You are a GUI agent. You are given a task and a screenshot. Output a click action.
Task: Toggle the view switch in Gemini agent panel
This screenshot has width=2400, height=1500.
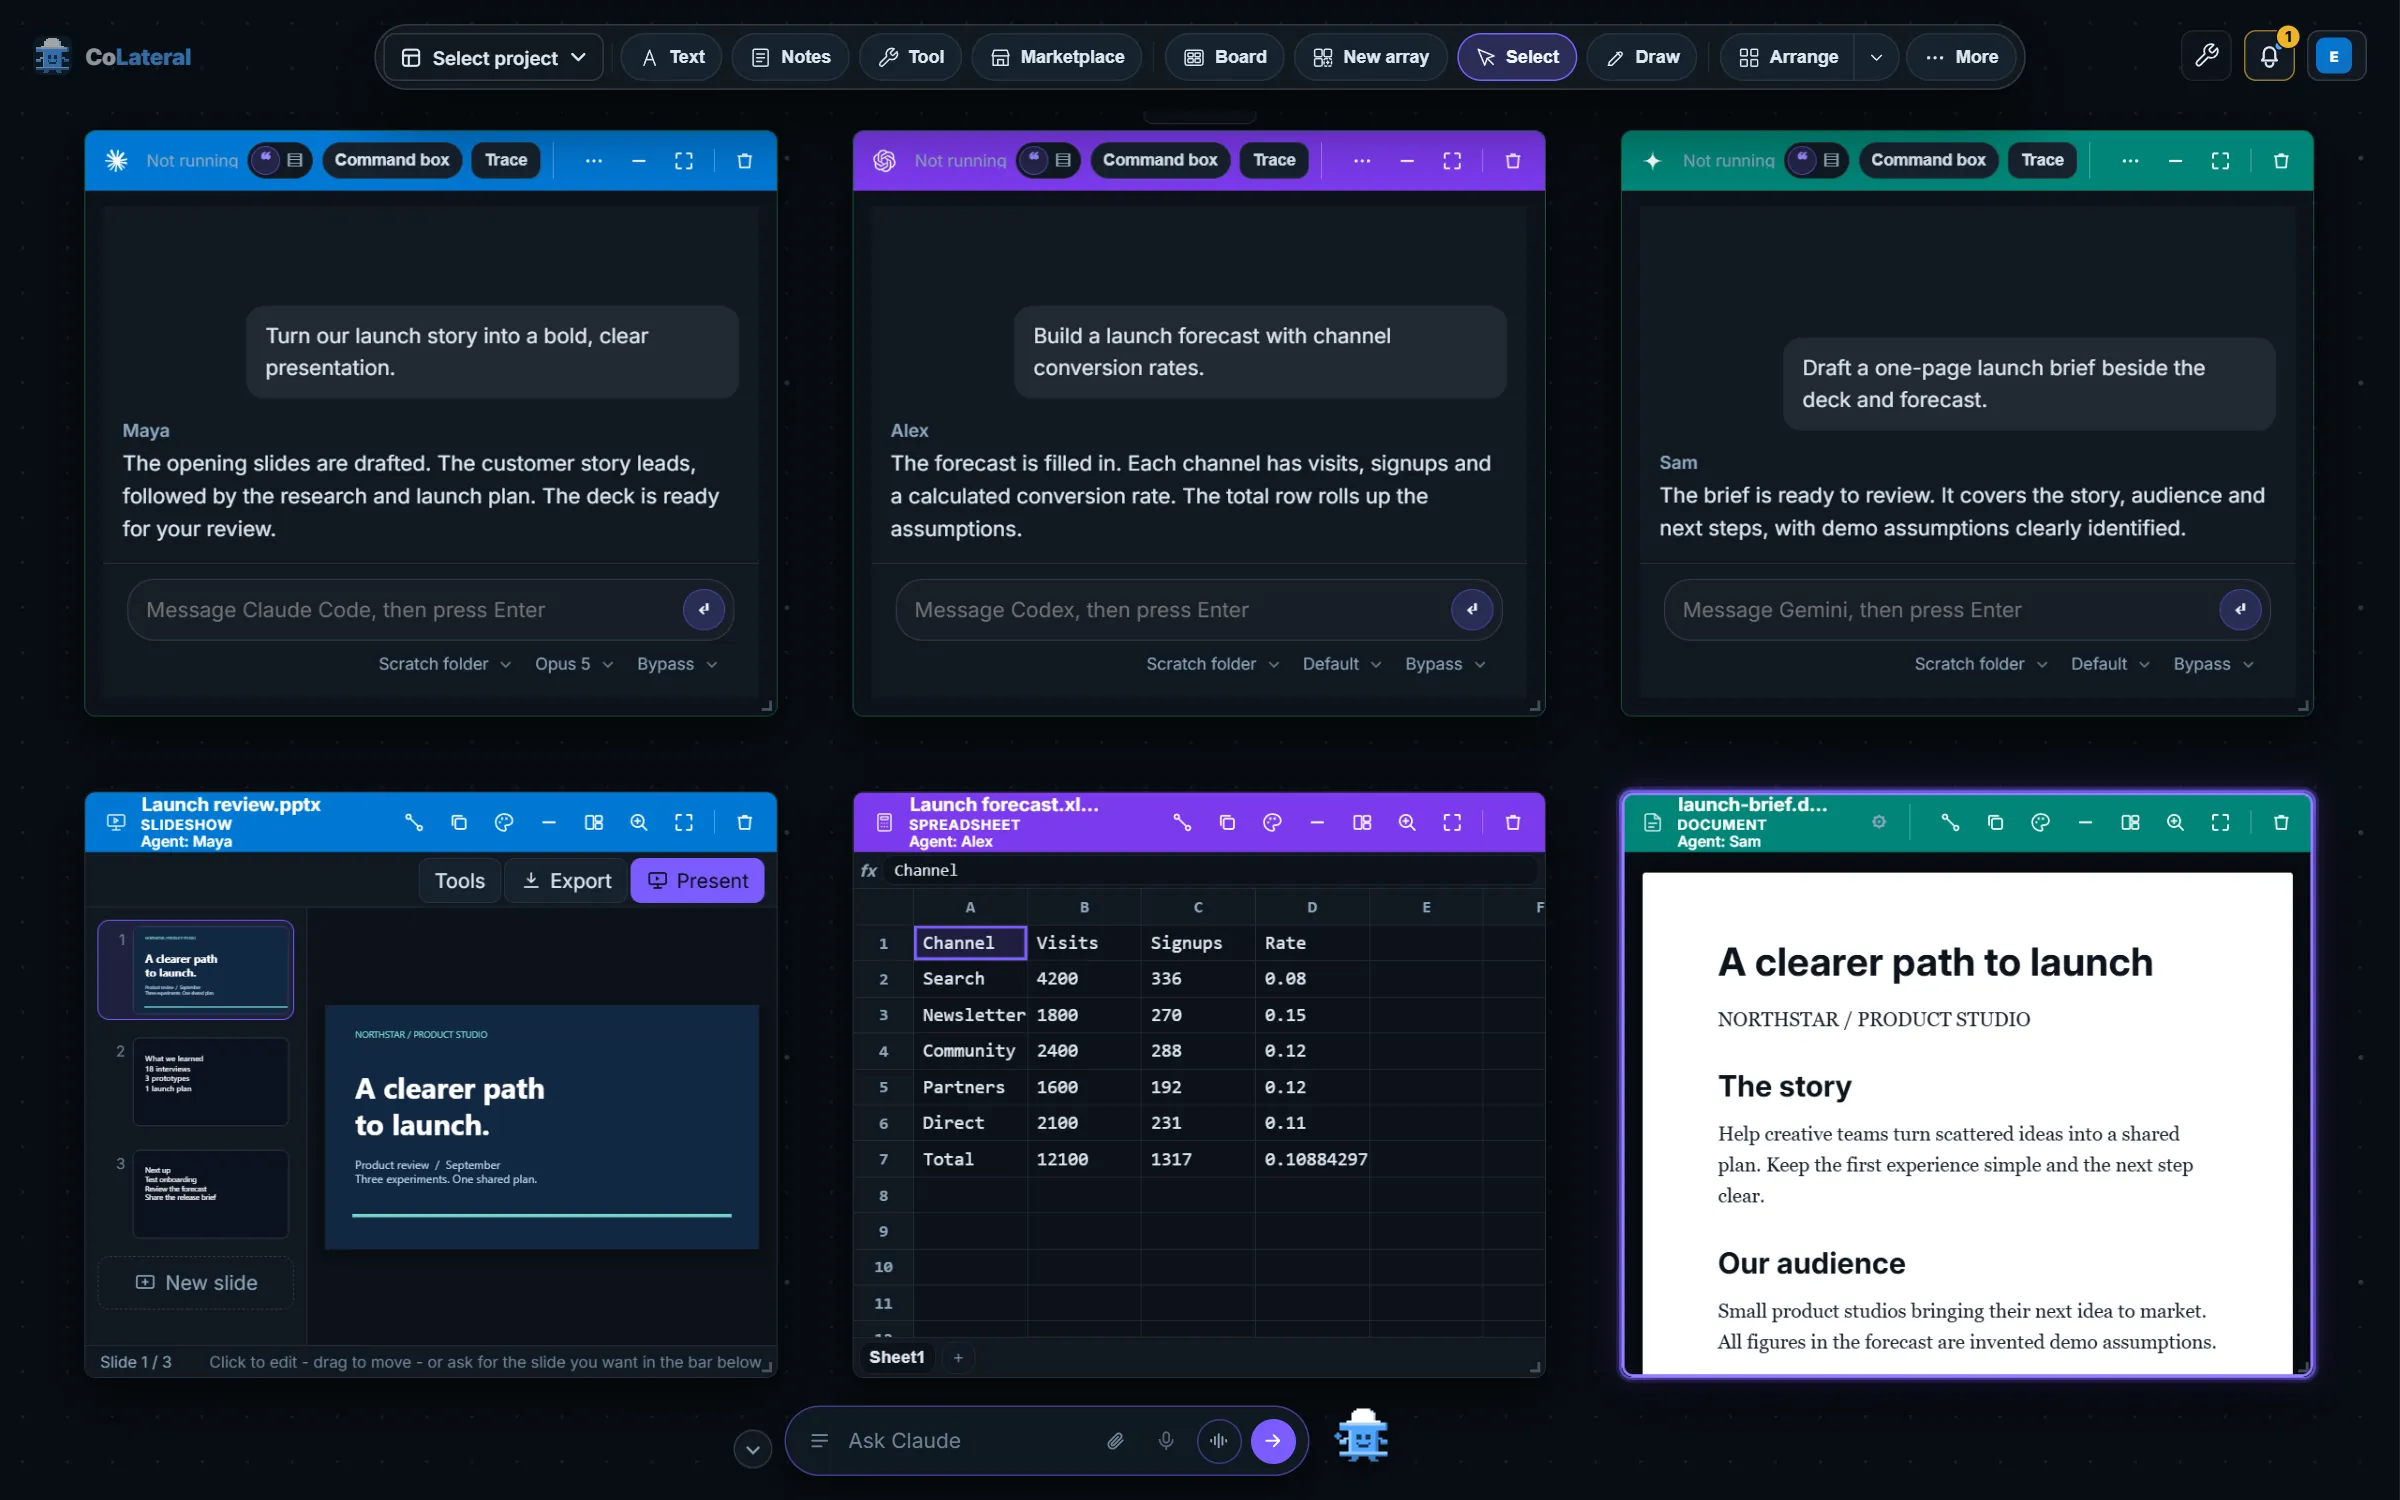coord(1816,160)
